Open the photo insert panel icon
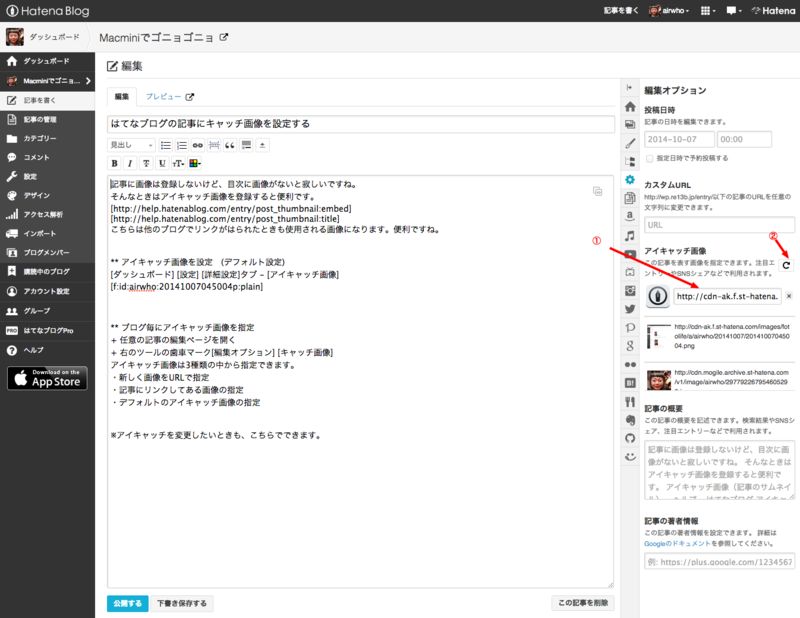The image size is (800, 618). point(630,125)
